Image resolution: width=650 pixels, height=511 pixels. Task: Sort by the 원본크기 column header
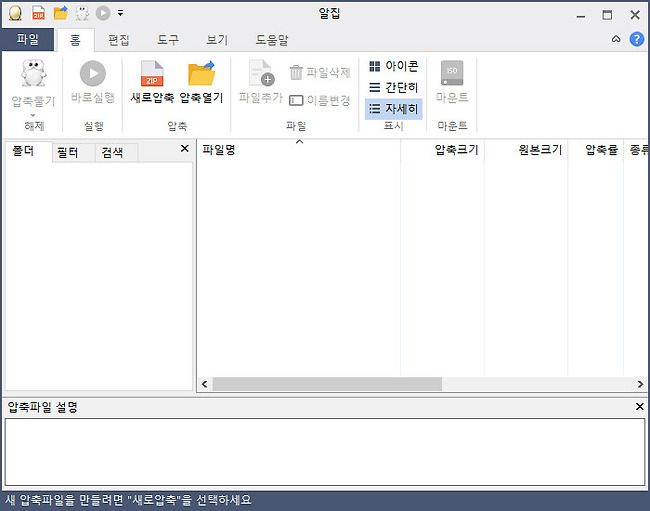(526, 150)
